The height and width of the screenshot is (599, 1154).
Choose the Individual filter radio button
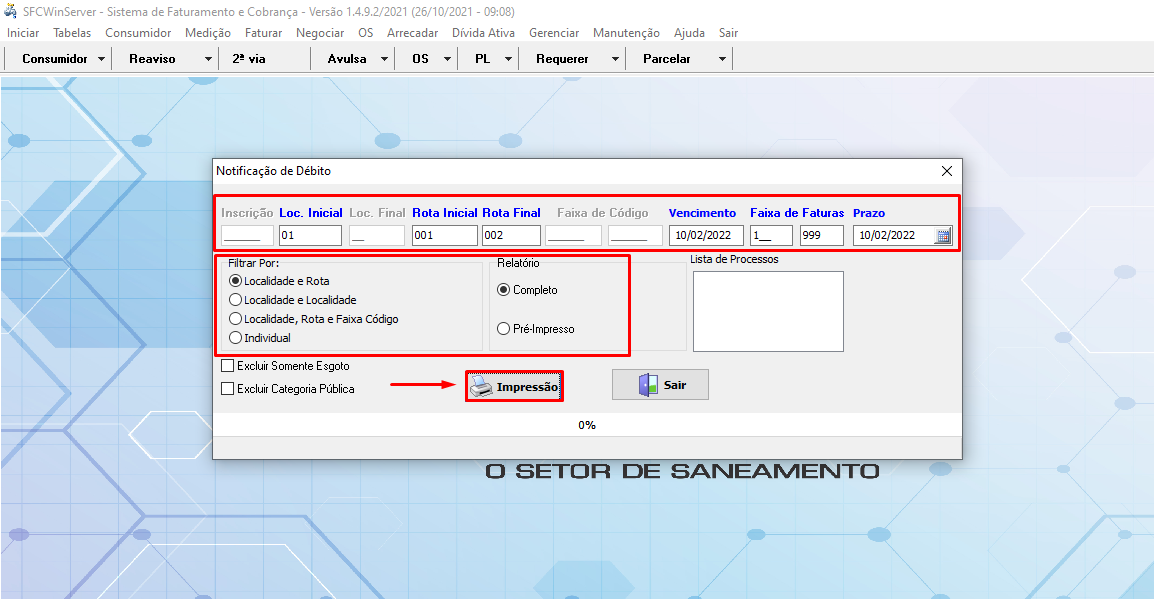[236, 338]
